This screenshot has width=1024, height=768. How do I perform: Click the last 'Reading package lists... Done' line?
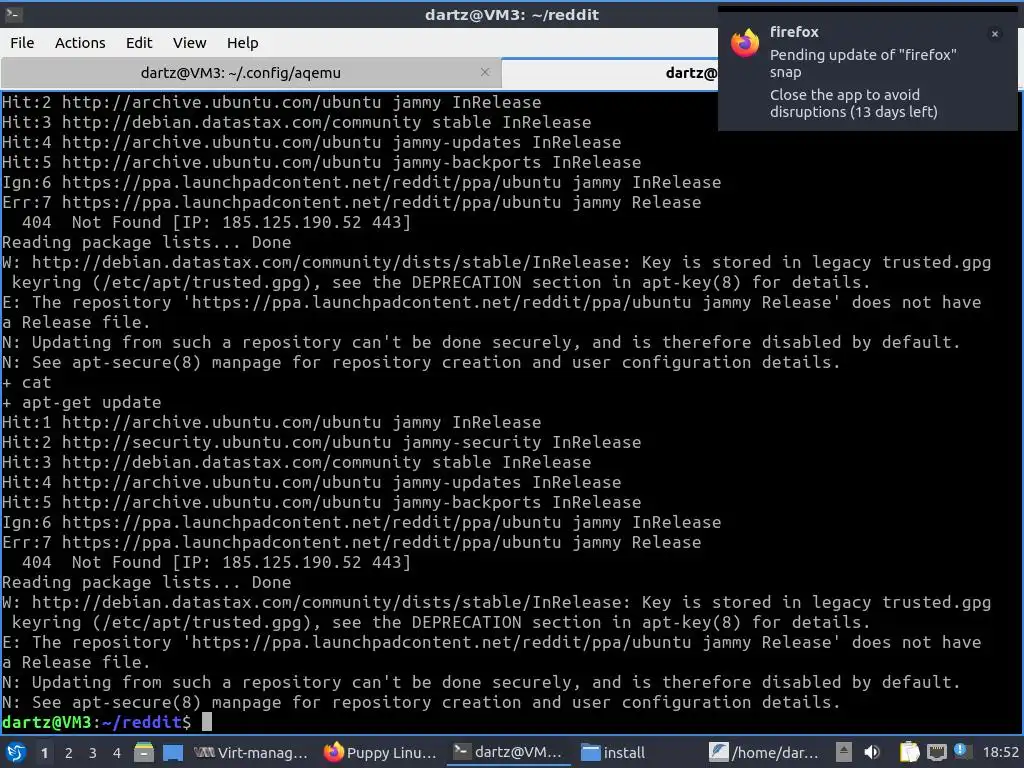[147, 582]
